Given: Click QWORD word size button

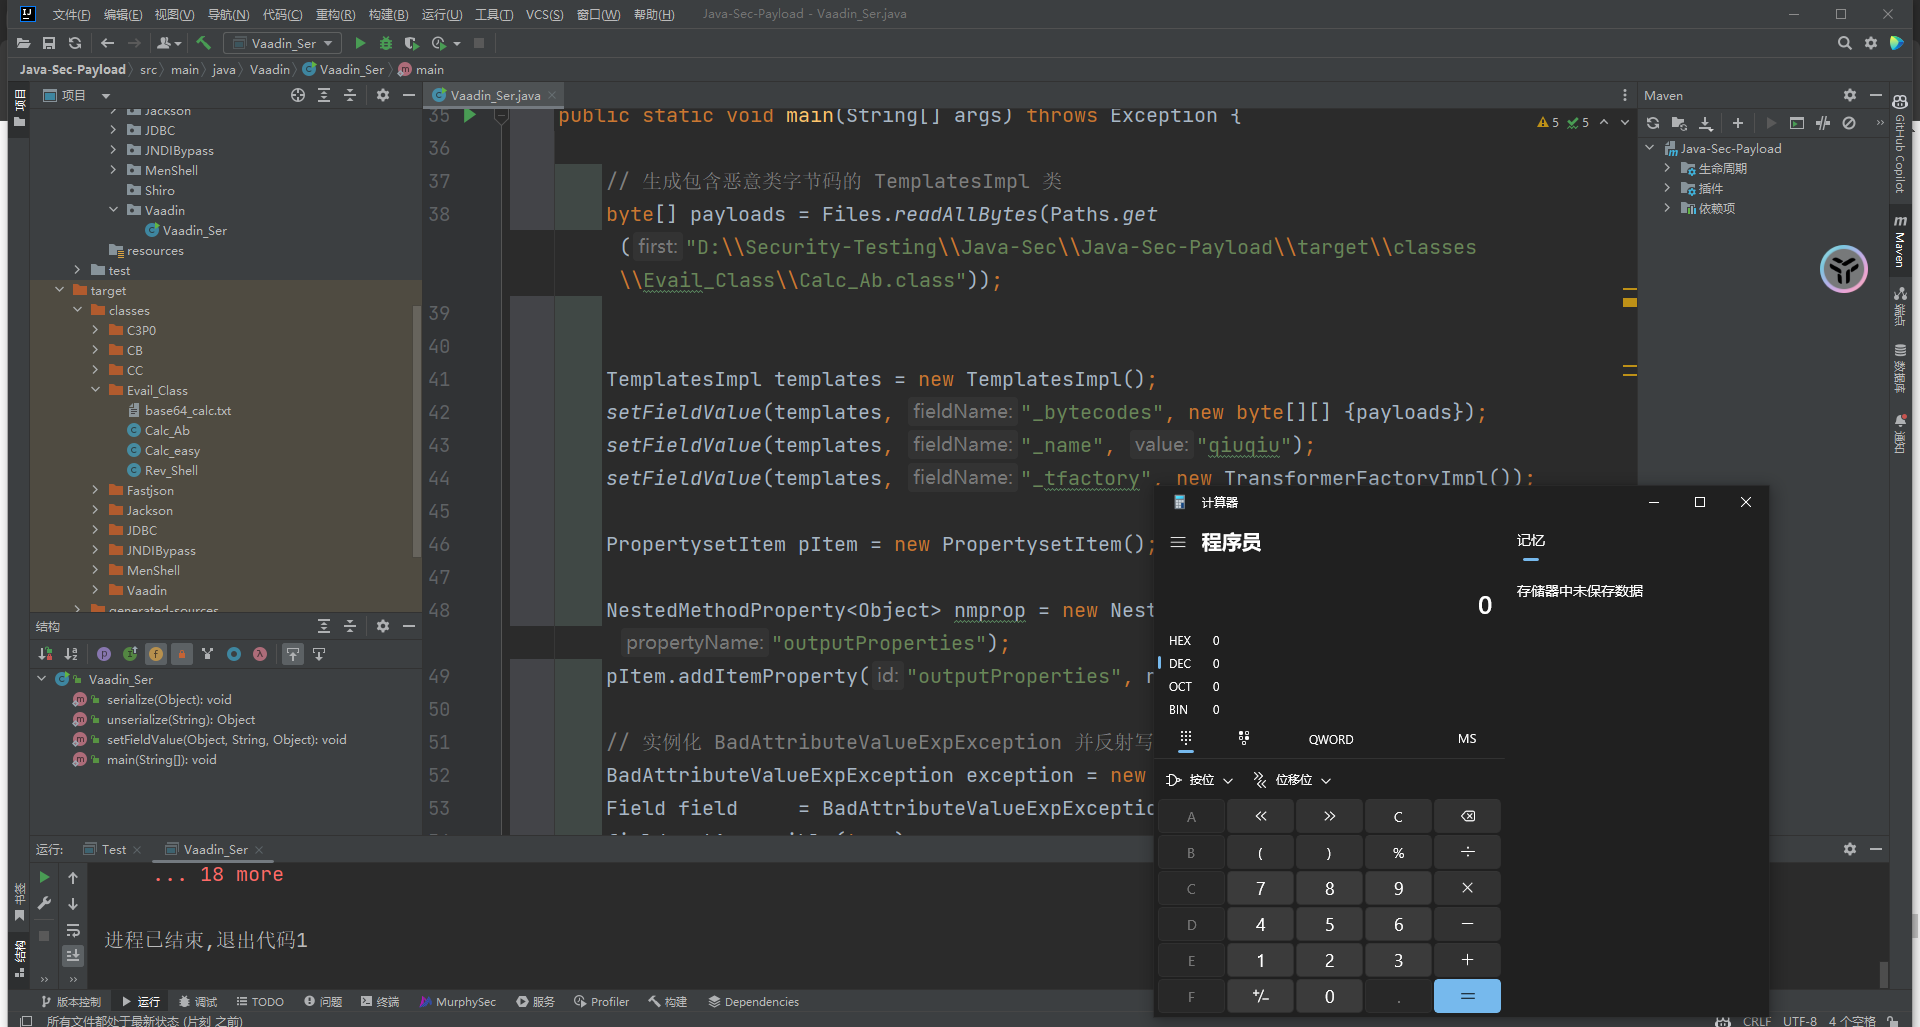Looking at the screenshot, I should tap(1331, 739).
